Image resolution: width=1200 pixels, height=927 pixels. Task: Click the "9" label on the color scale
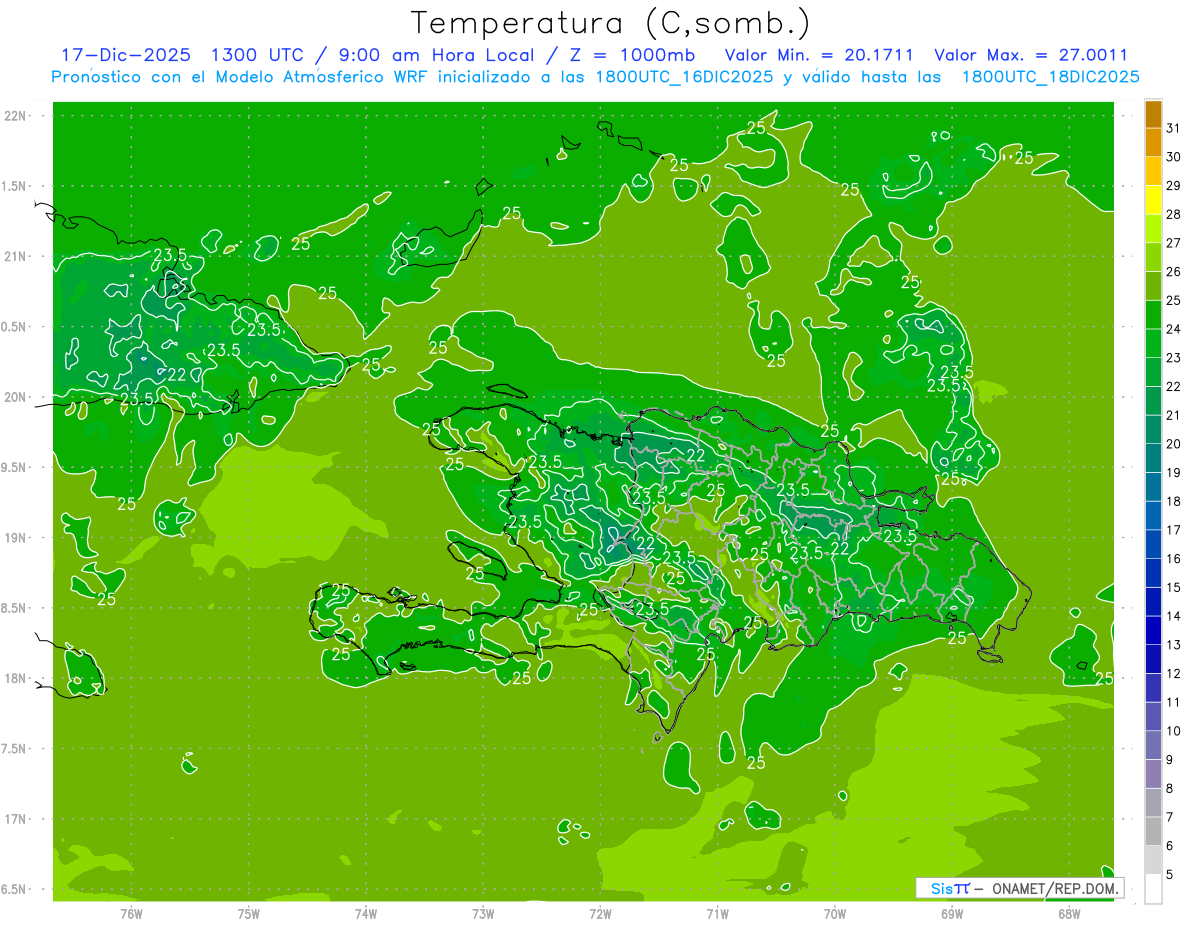(x=1170, y=760)
